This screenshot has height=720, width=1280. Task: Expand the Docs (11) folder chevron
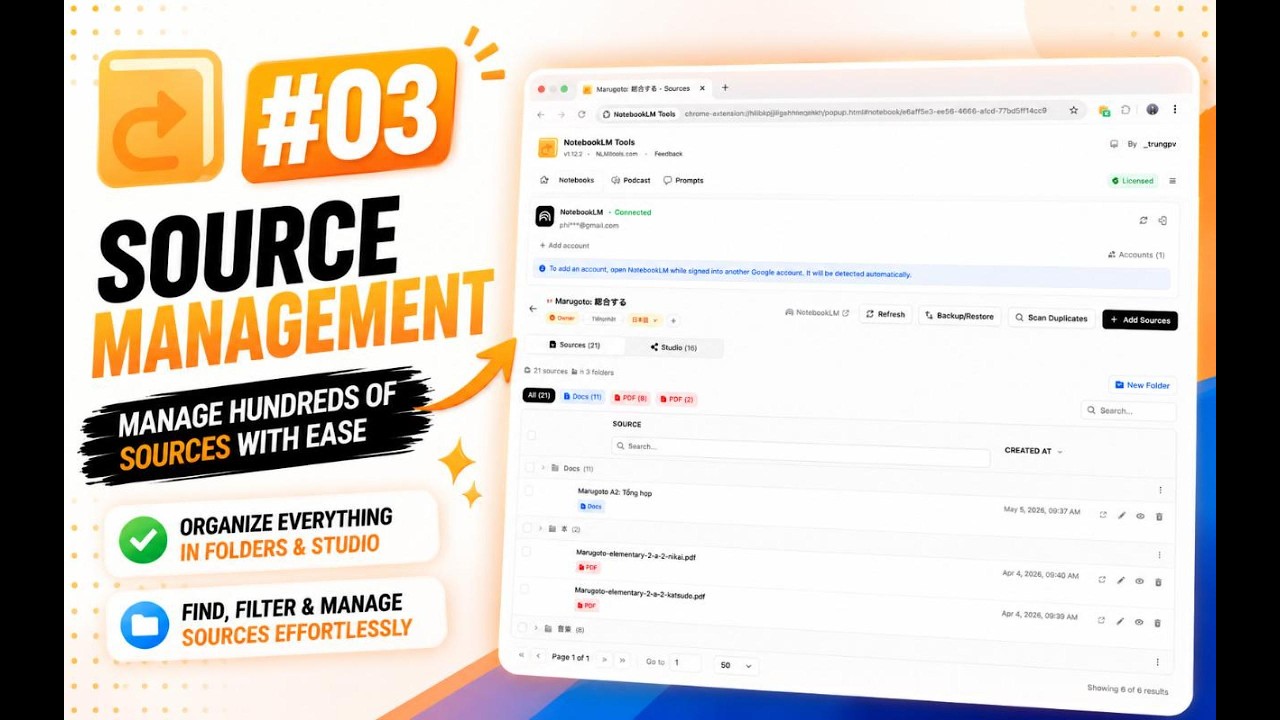pos(543,467)
